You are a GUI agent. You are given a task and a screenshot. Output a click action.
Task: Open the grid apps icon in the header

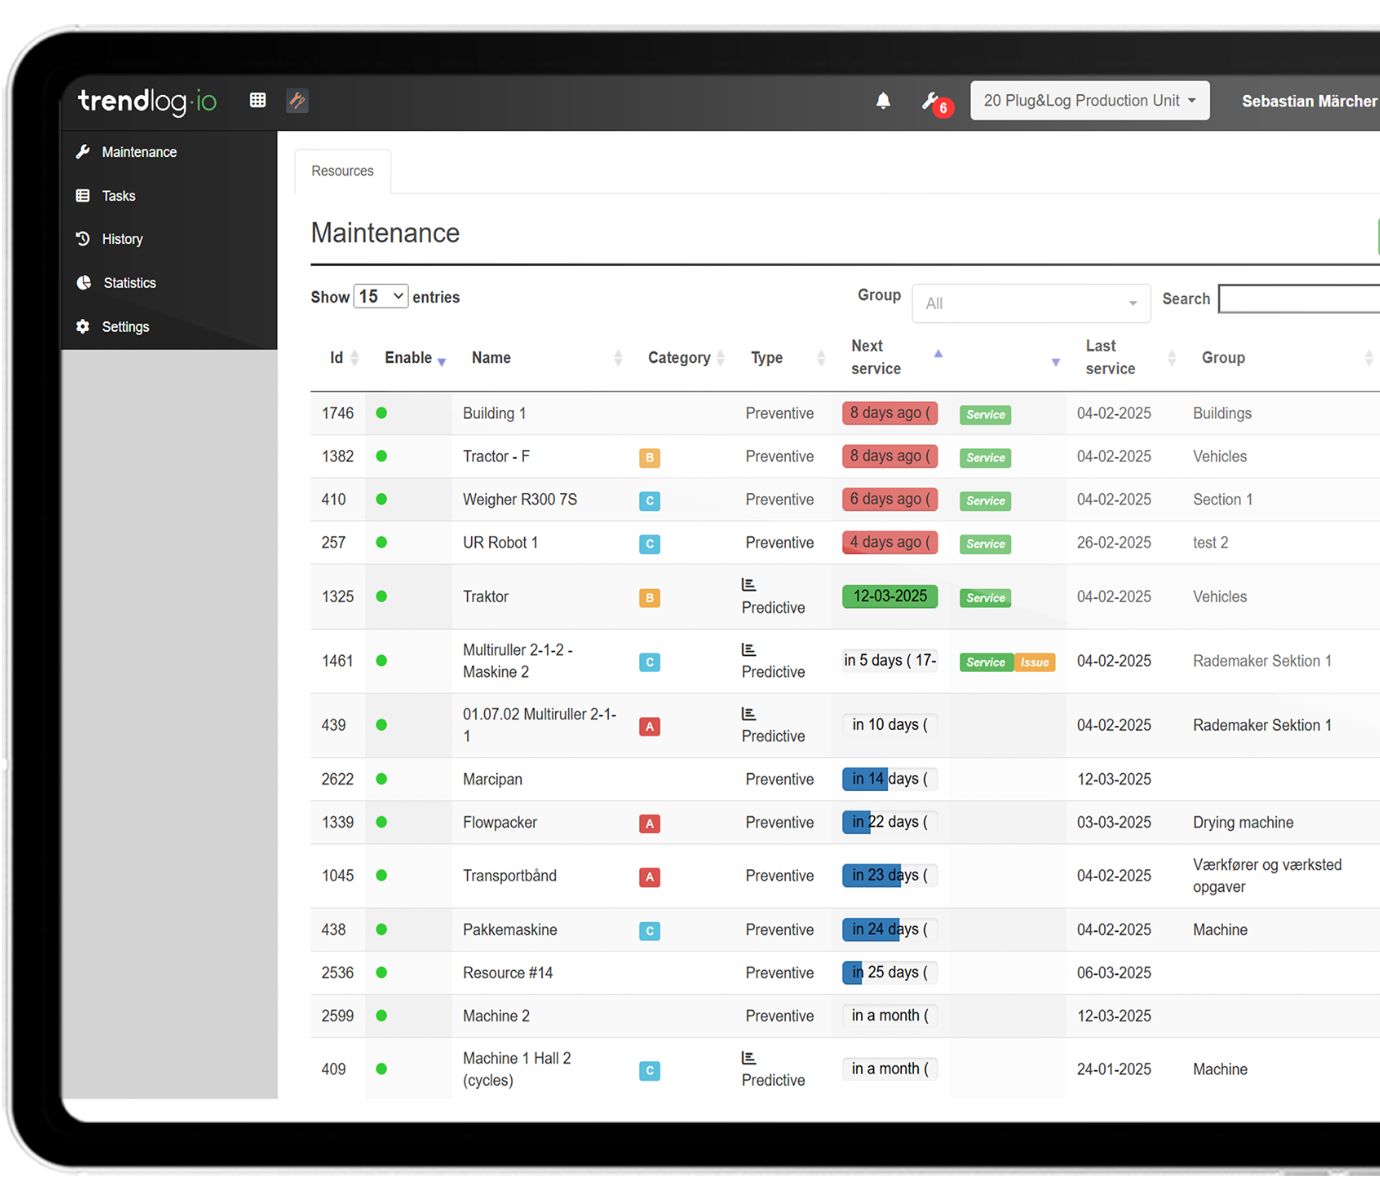tap(258, 100)
